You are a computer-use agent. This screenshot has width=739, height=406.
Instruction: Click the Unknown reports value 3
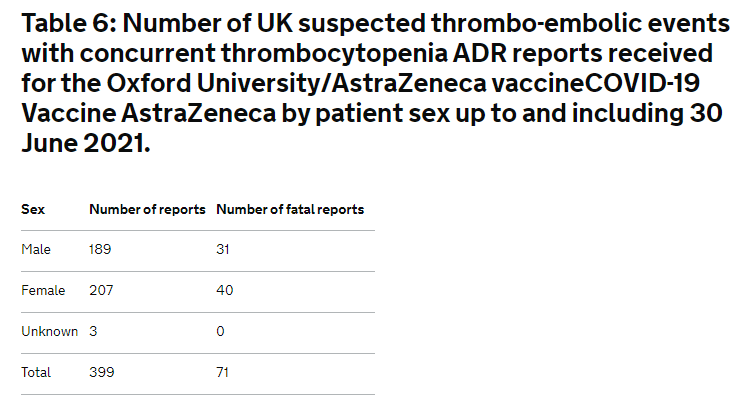93,331
